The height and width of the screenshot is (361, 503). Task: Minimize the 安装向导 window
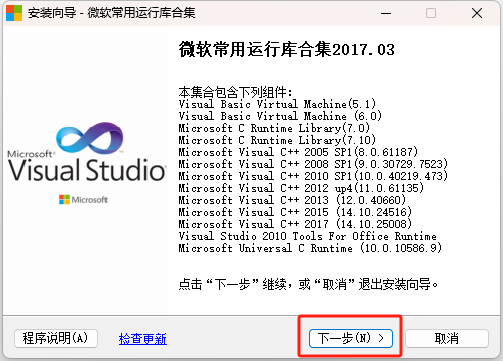click(x=386, y=13)
